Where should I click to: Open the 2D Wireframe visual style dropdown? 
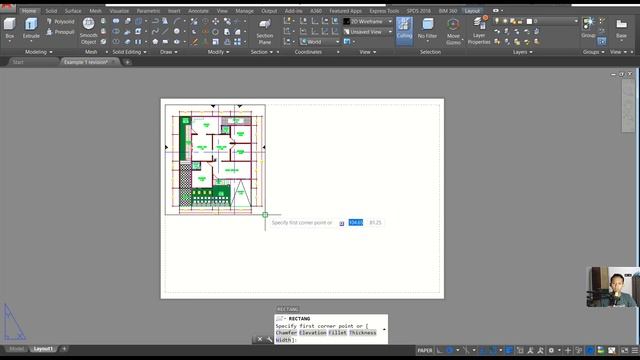(368, 21)
